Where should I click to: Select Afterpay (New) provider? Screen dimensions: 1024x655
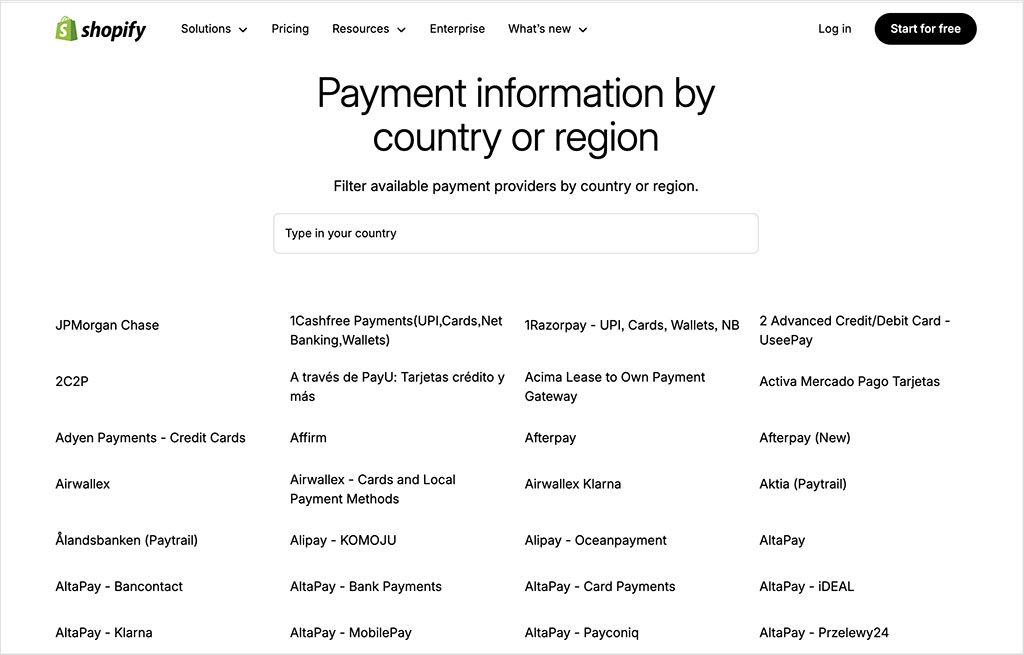pos(805,438)
